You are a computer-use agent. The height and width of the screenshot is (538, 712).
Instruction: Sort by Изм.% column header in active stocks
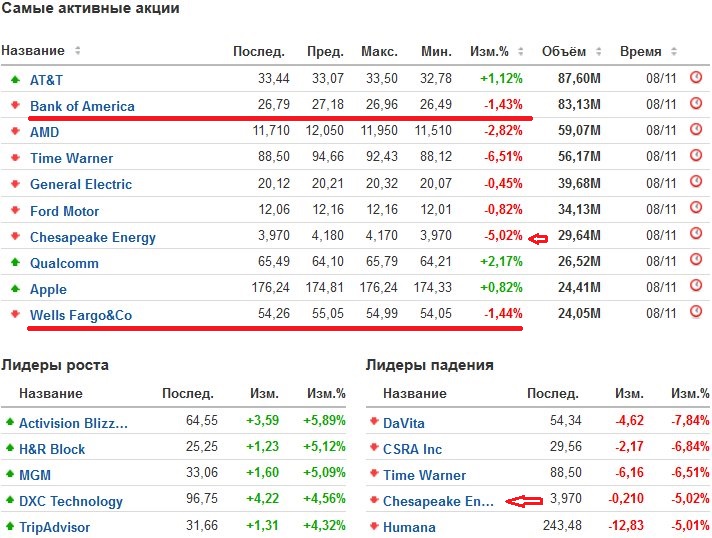click(489, 51)
